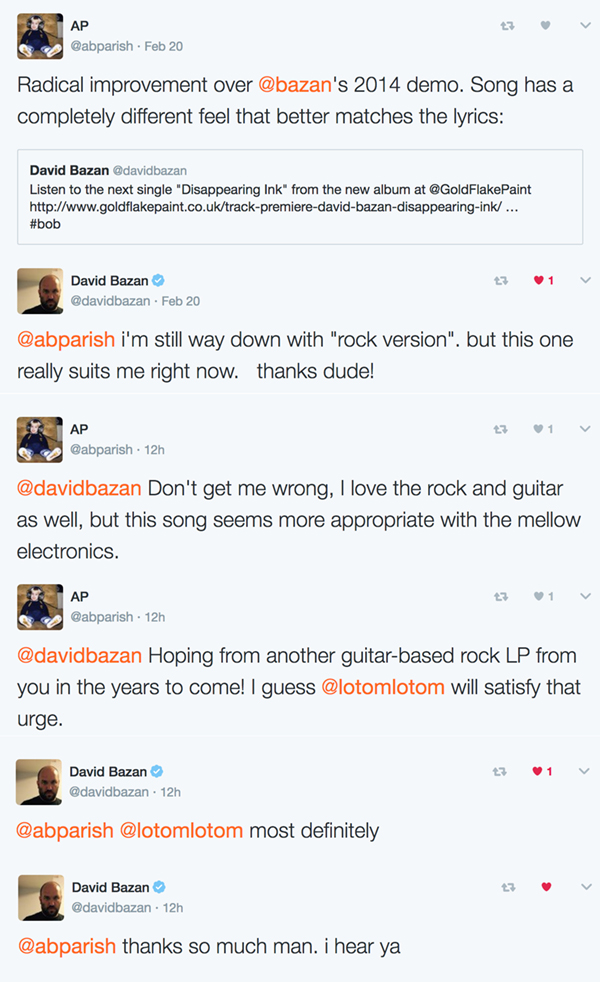This screenshot has width=600, height=982.
Task: Click red heart on "thanks so much man" tweet
Action: (545, 887)
